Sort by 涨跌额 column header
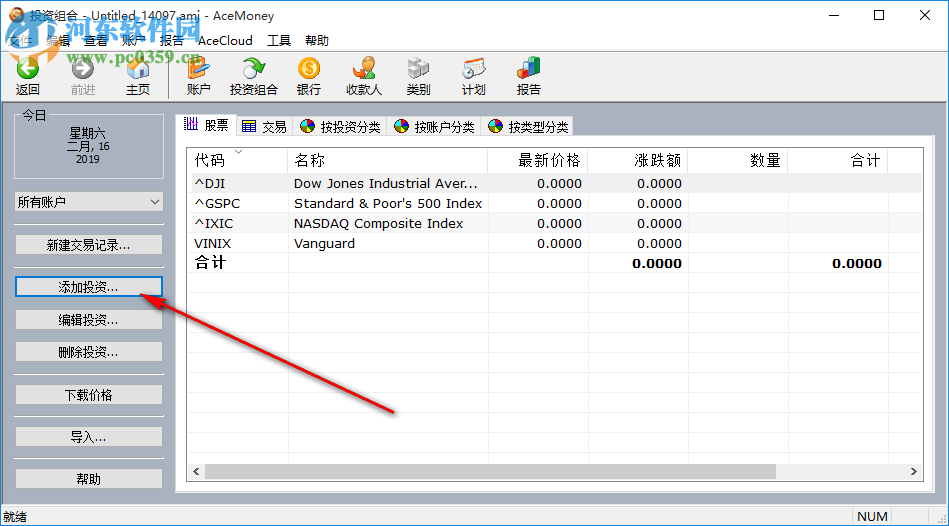949x526 pixels. tap(637, 160)
